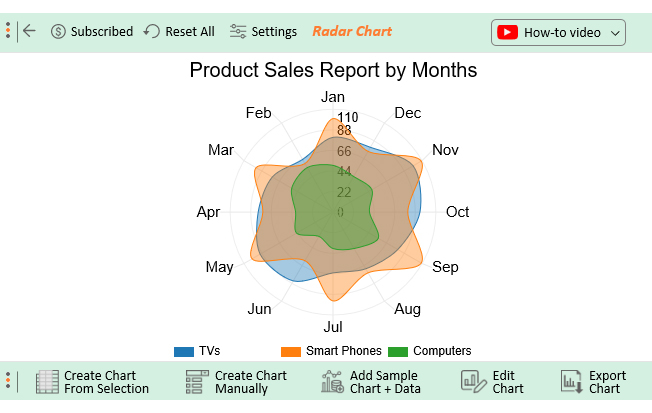Click the green Computers legend swatch
652x413 pixels.
click(x=398, y=351)
